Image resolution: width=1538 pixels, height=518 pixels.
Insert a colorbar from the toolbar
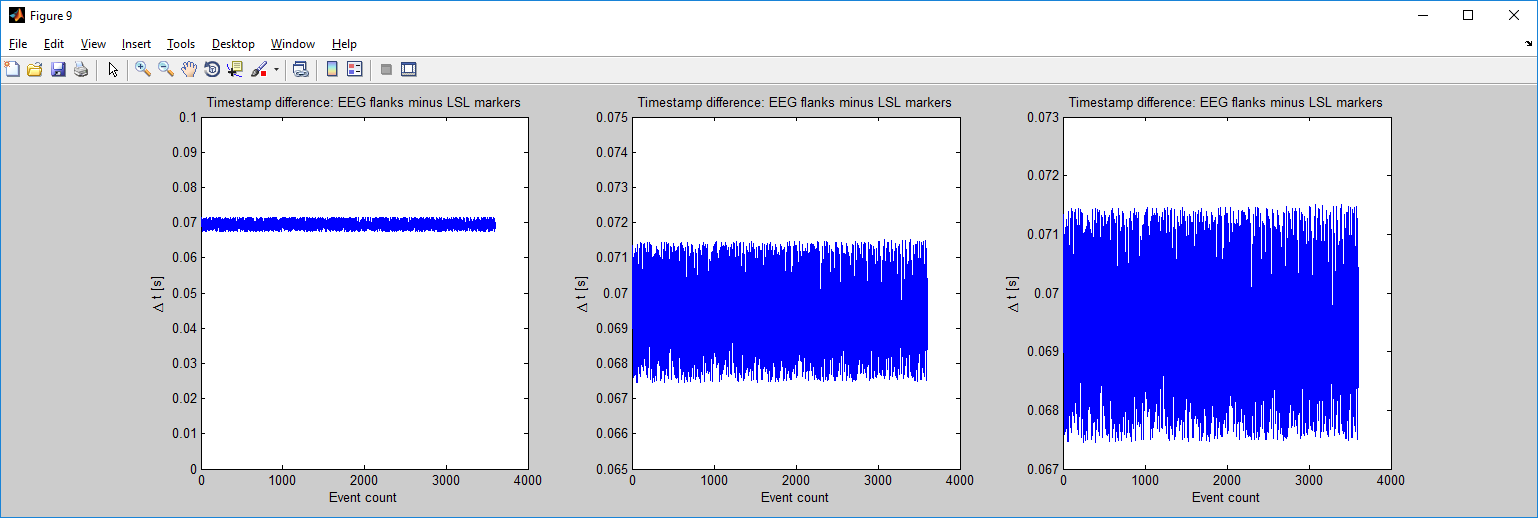(332, 69)
